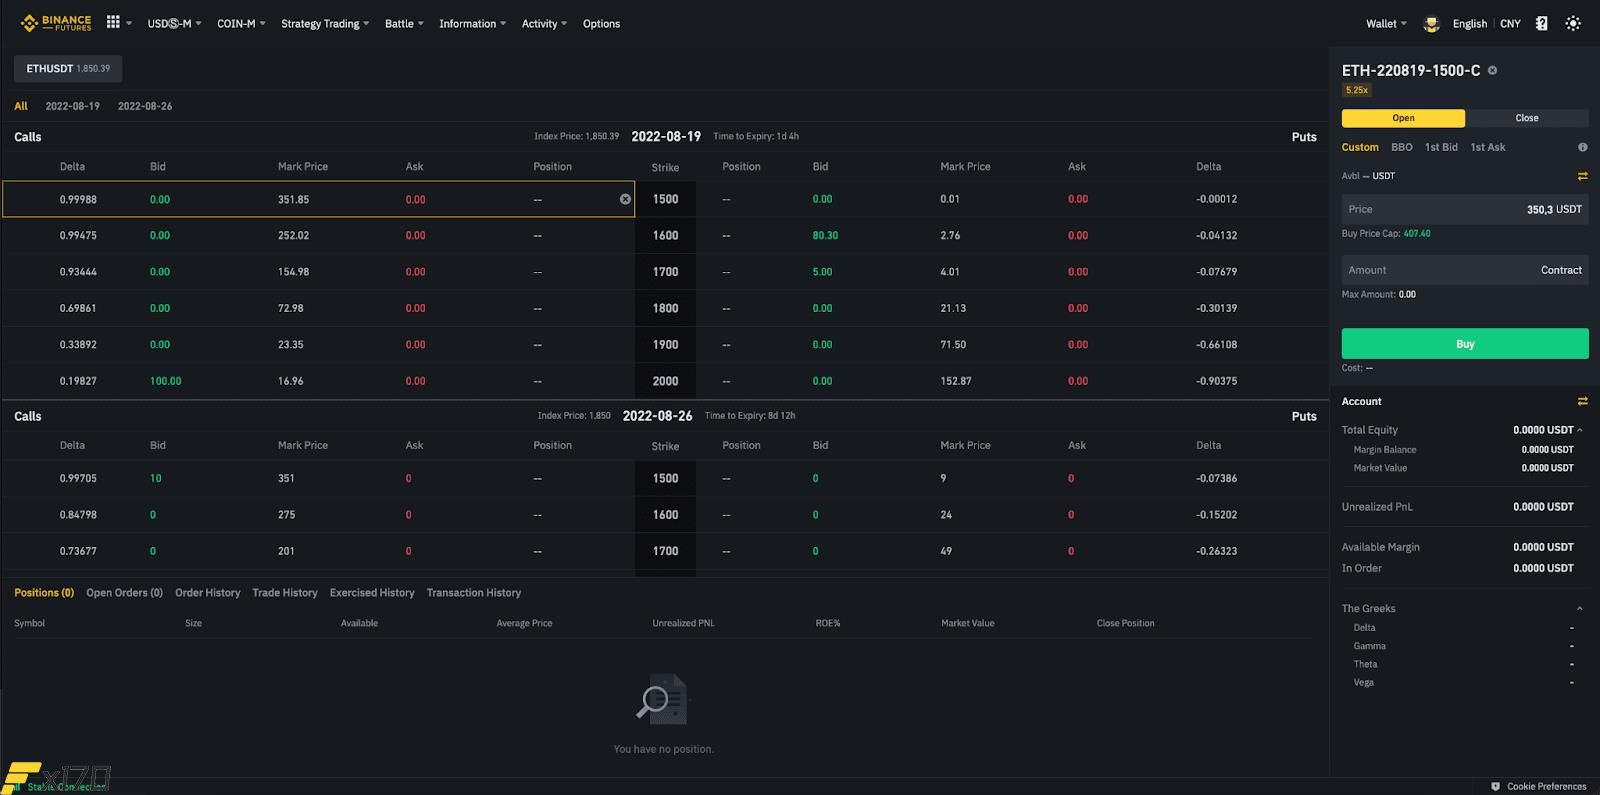Click the -0.26323 put delta value

[x=1216, y=551]
